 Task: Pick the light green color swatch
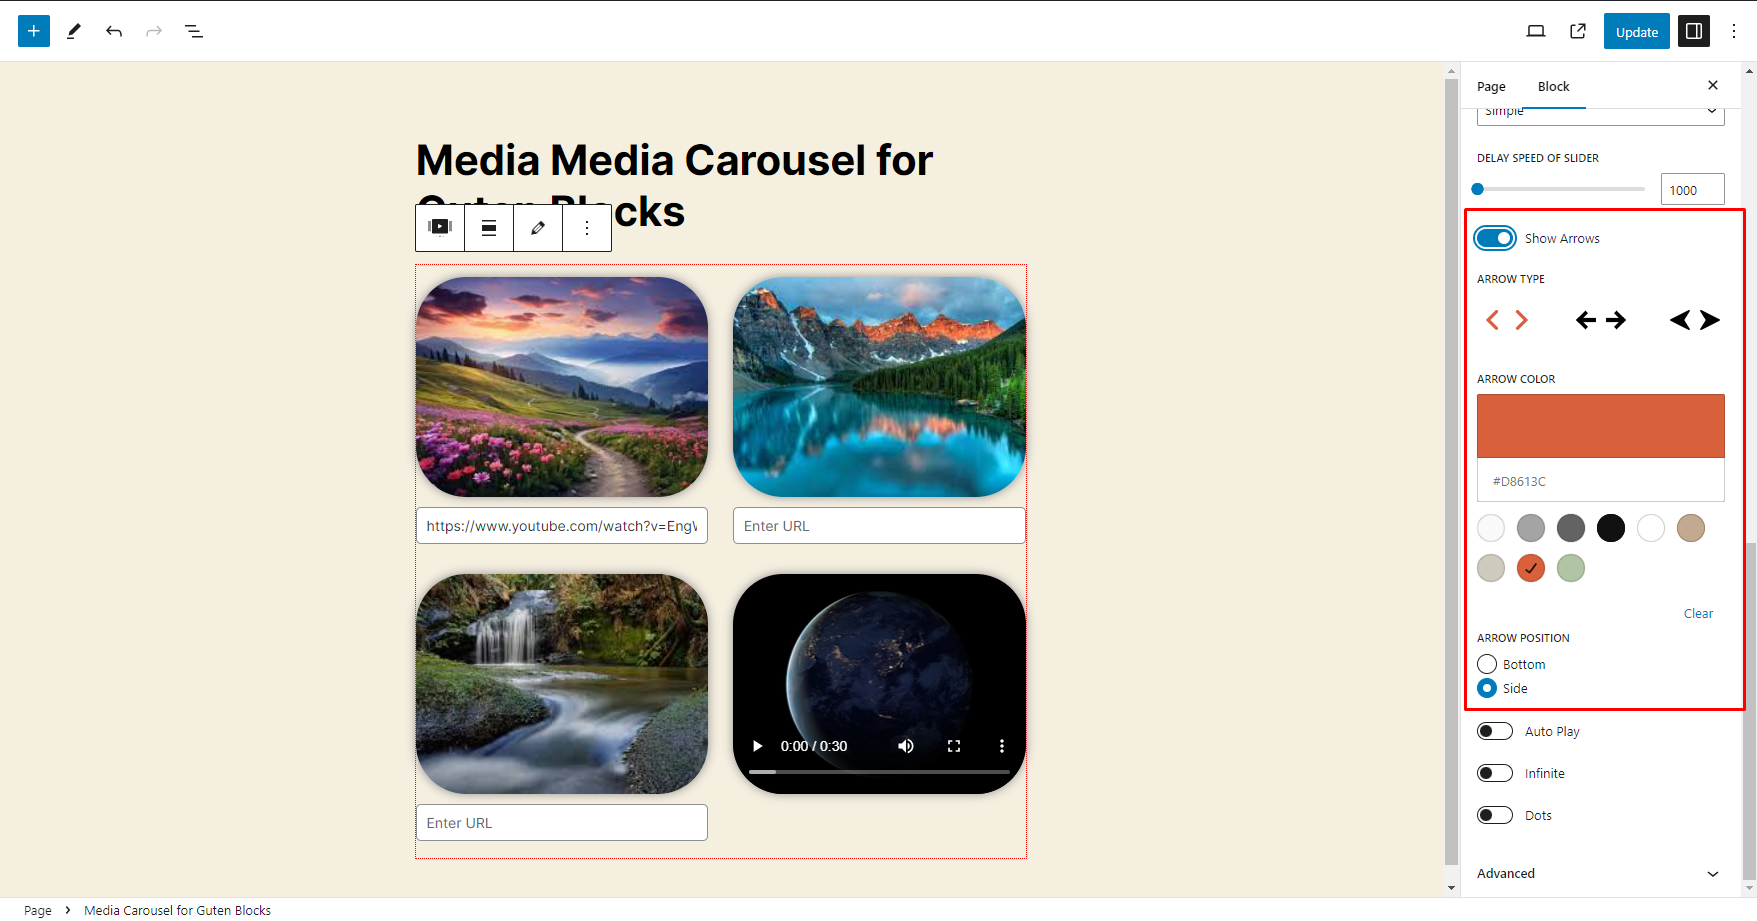pos(1571,568)
